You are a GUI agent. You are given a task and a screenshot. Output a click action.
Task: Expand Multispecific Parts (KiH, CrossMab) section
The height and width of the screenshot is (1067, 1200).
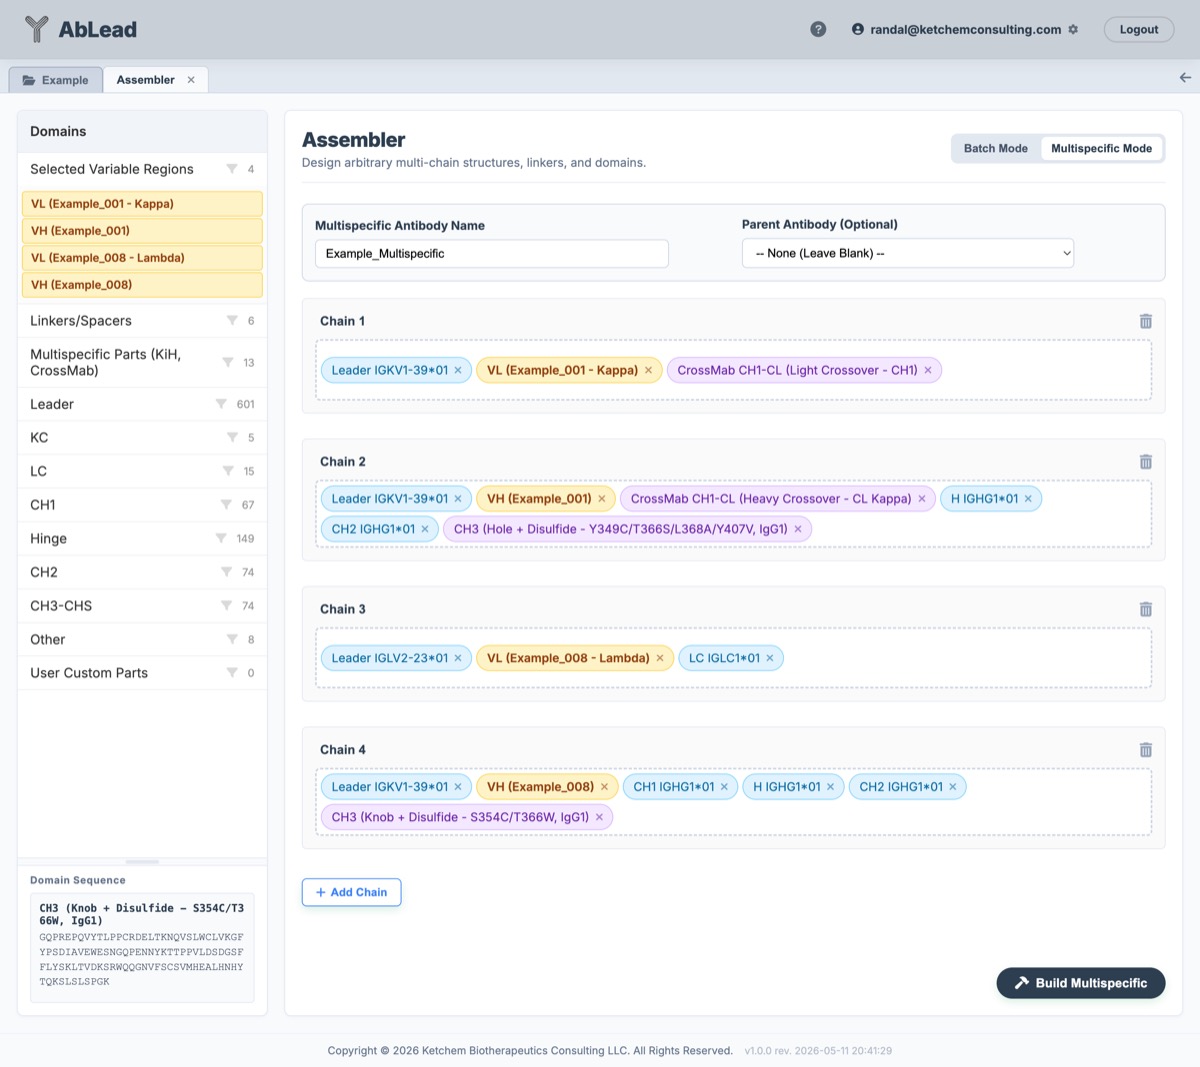(142, 362)
